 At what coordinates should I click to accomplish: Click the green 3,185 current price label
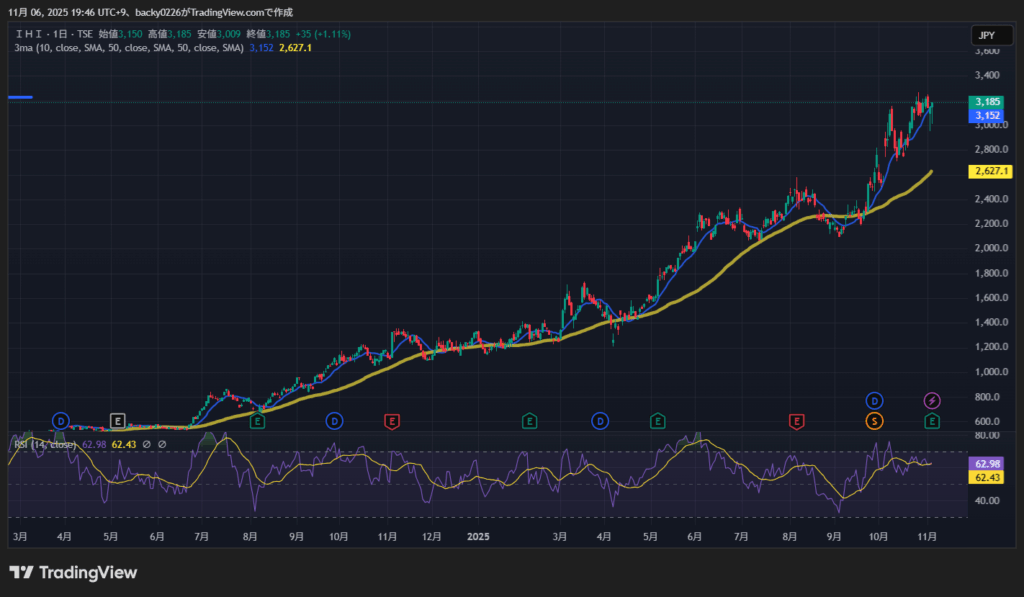[987, 102]
